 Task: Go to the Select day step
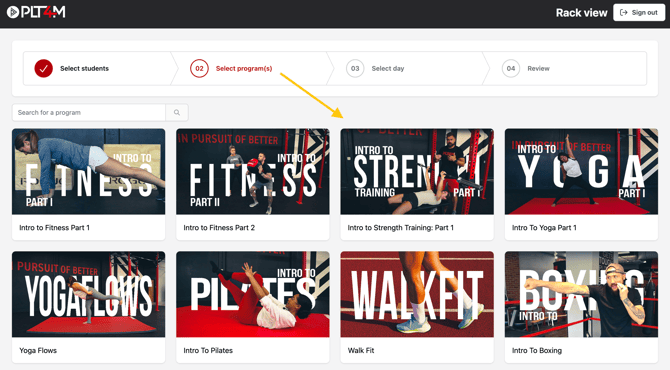tap(388, 68)
